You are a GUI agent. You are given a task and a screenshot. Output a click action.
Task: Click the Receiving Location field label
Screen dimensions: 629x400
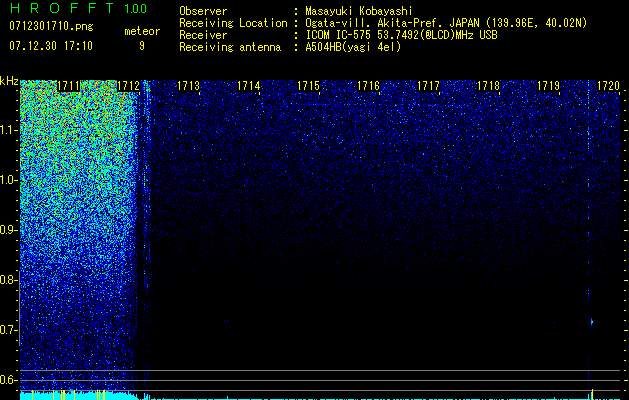pyautogui.click(x=233, y=24)
